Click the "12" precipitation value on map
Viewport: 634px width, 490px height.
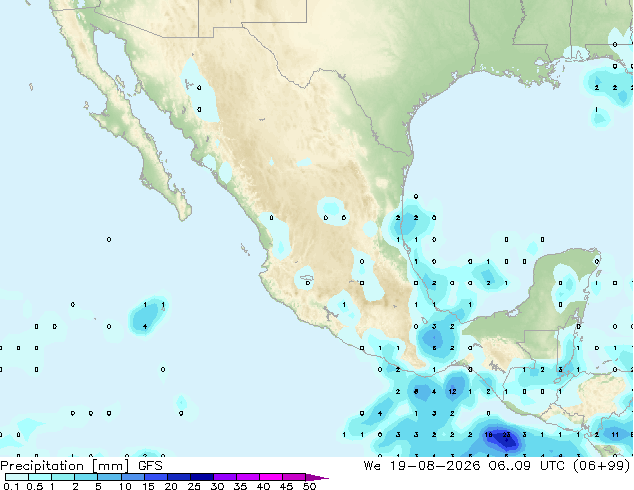point(452,391)
